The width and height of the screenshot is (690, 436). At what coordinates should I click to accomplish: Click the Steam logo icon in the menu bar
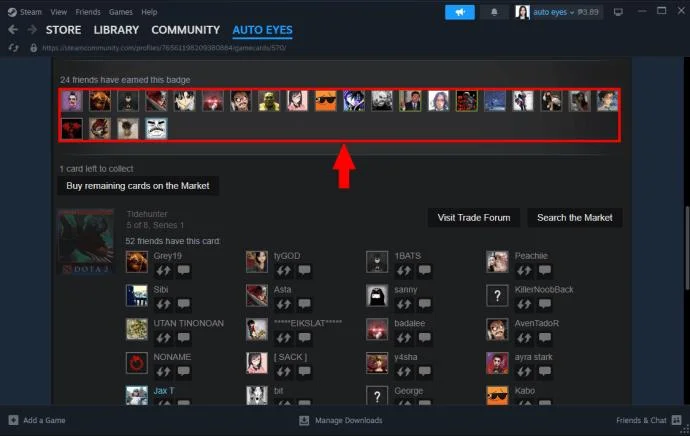(x=12, y=12)
